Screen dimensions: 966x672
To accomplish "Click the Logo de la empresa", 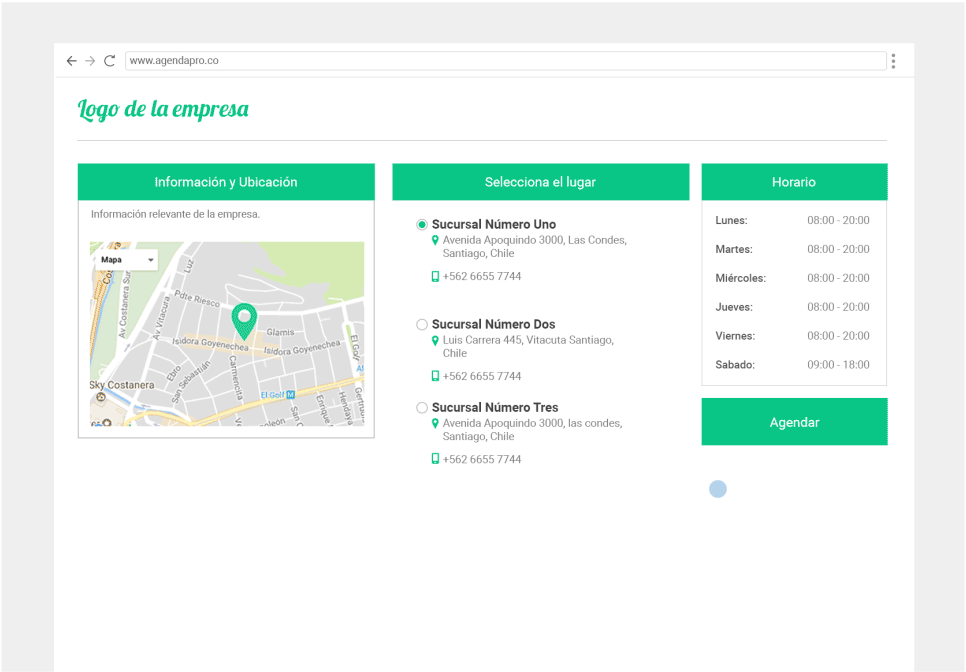I will tap(163, 109).
